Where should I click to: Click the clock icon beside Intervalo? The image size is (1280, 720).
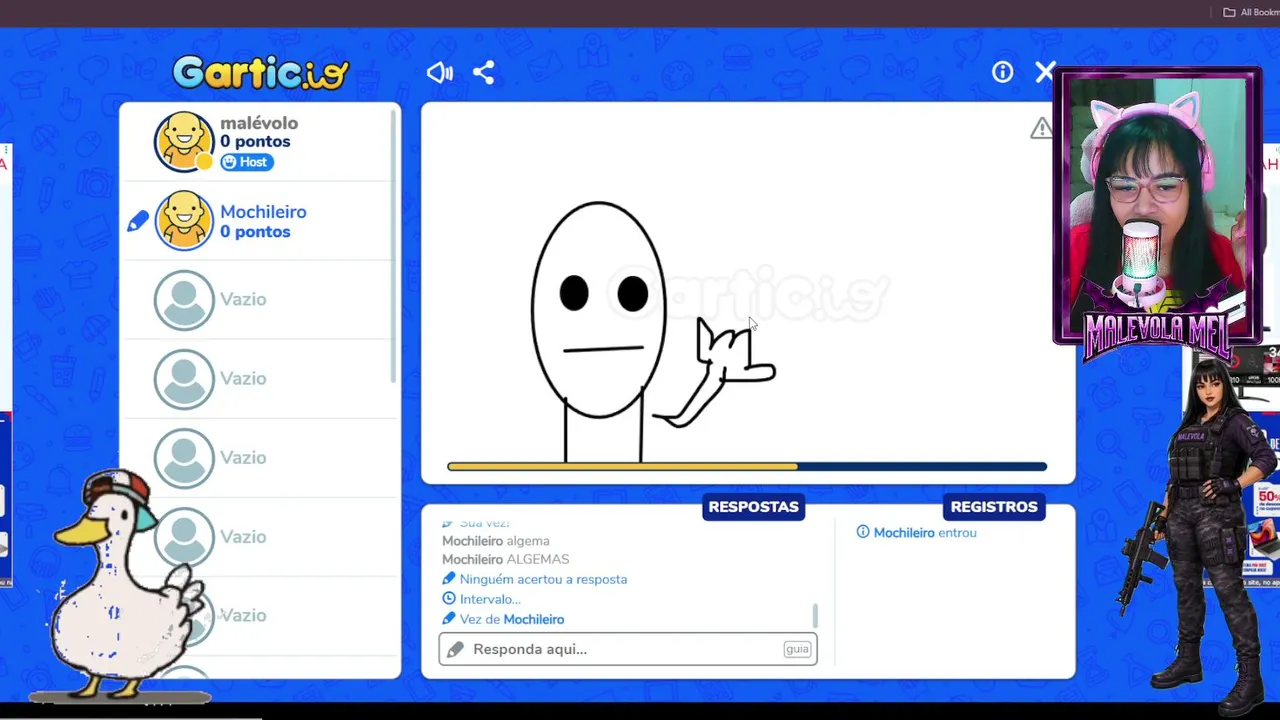coord(449,599)
